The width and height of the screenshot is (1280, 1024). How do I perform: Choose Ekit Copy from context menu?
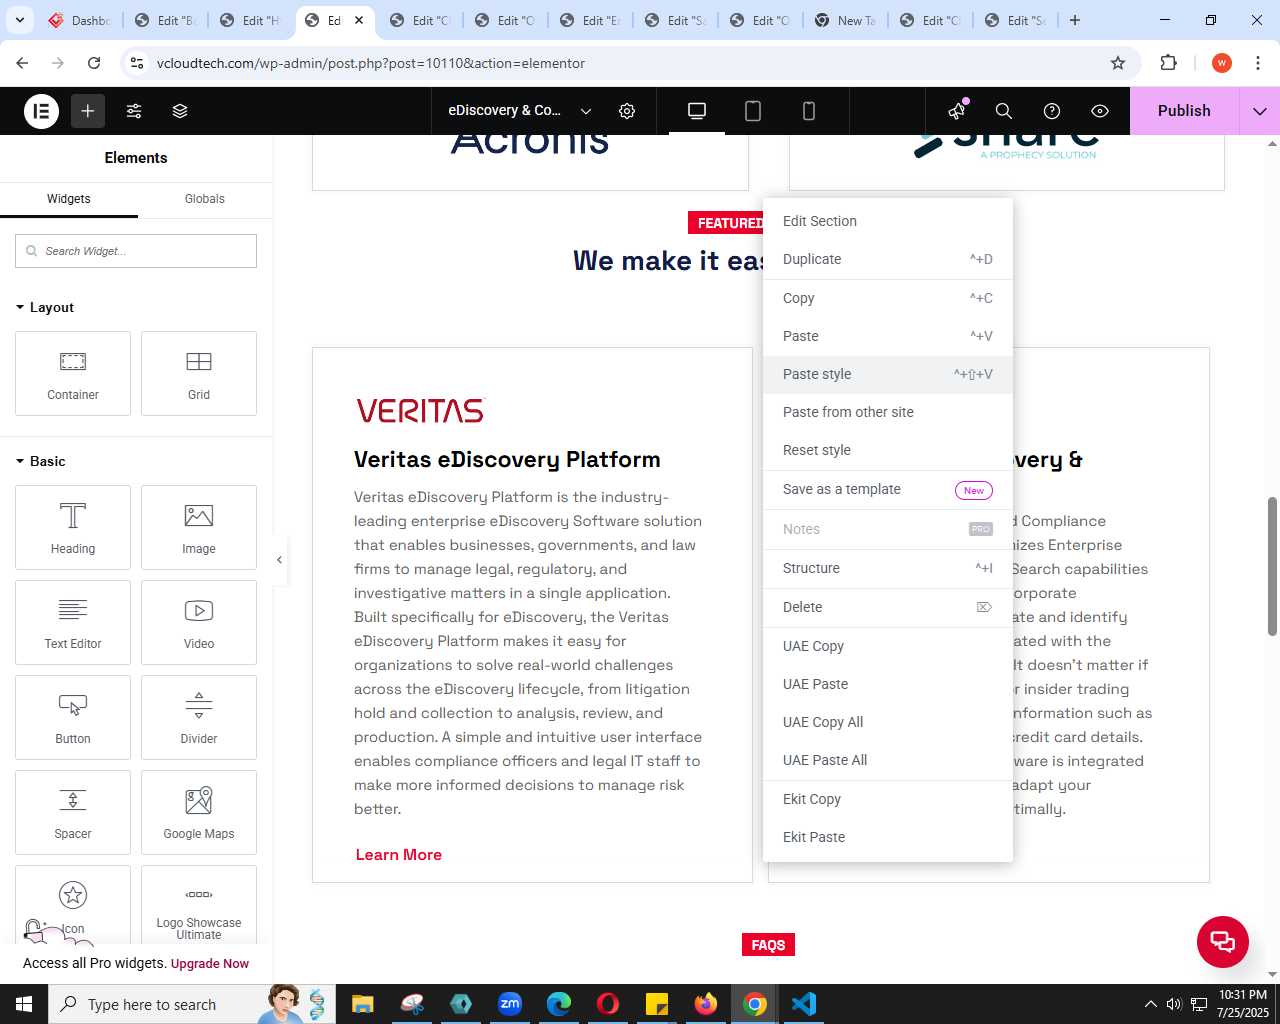[x=888, y=799]
